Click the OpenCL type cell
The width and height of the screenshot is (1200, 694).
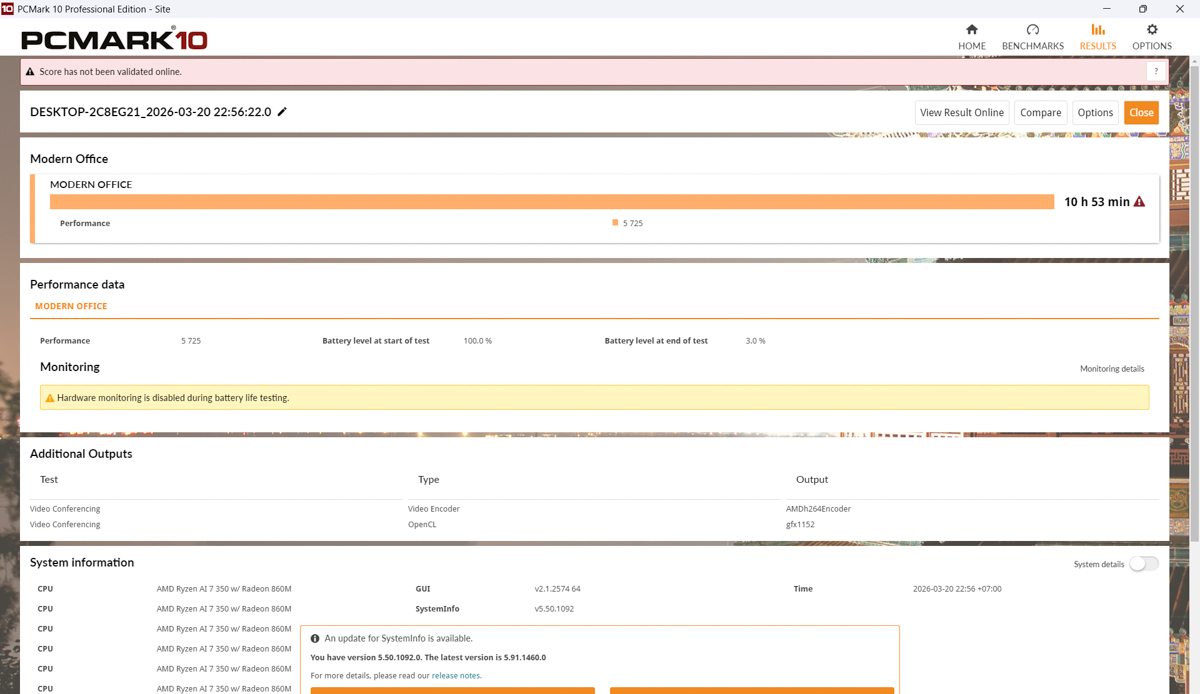(x=422, y=524)
